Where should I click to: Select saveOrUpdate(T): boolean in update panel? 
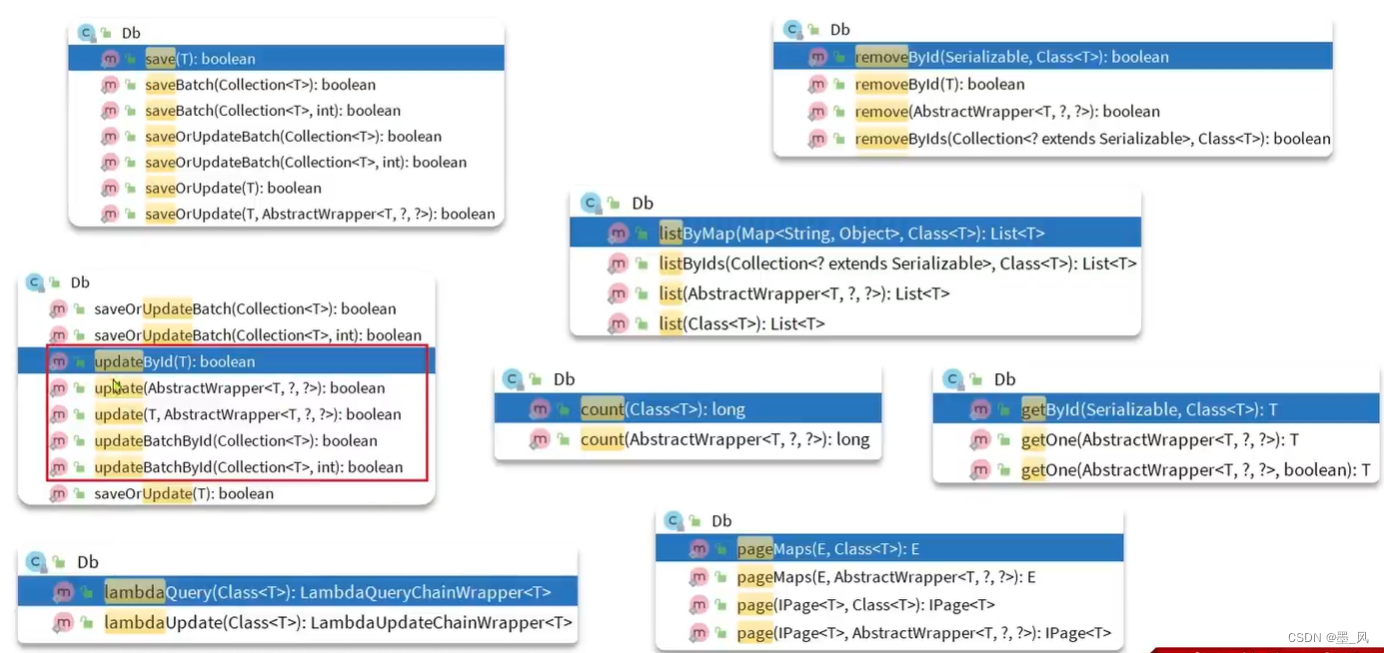click(x=184, y=493)
